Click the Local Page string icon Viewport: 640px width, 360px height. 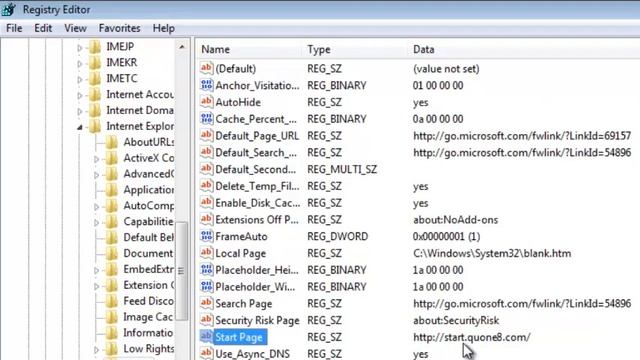tap(207, 253)
